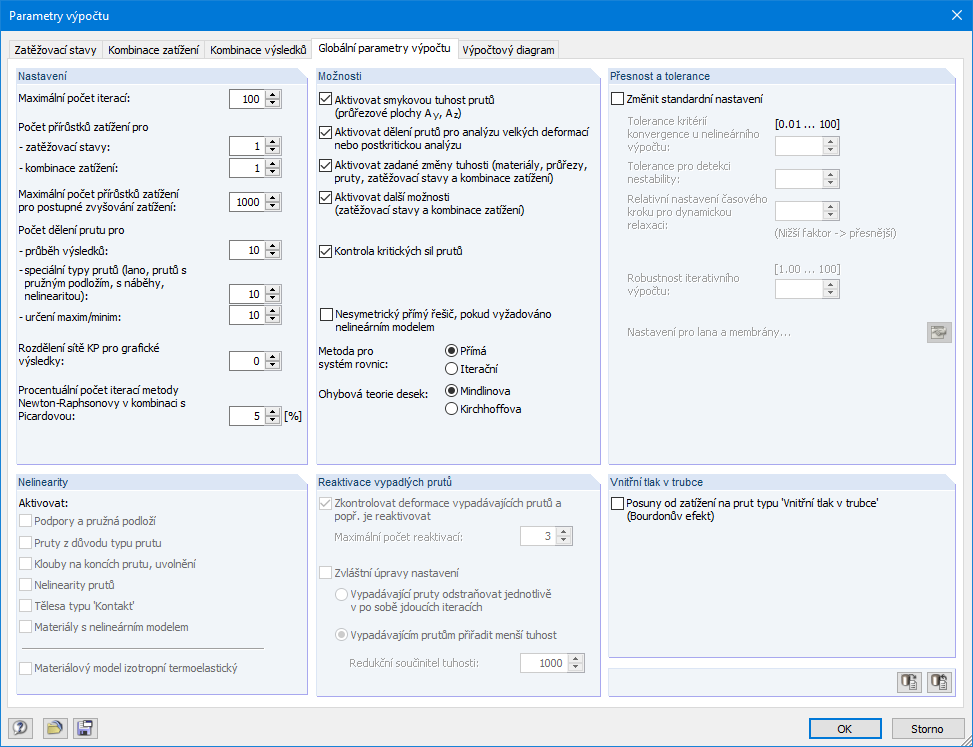Load saved settings with the folder icon

click(x=55, y=728)
